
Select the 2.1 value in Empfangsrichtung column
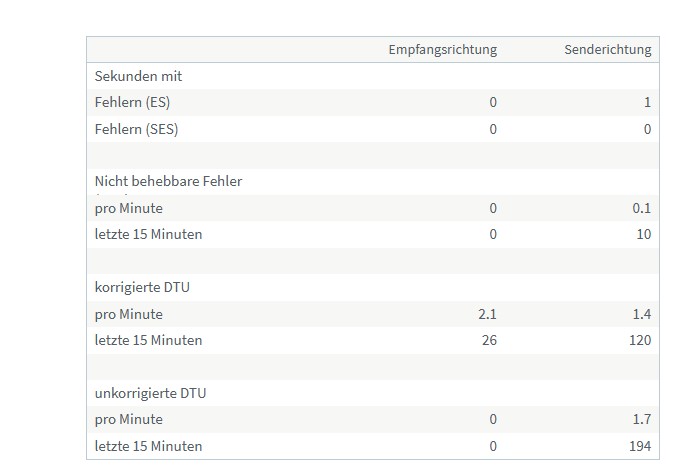487,314
